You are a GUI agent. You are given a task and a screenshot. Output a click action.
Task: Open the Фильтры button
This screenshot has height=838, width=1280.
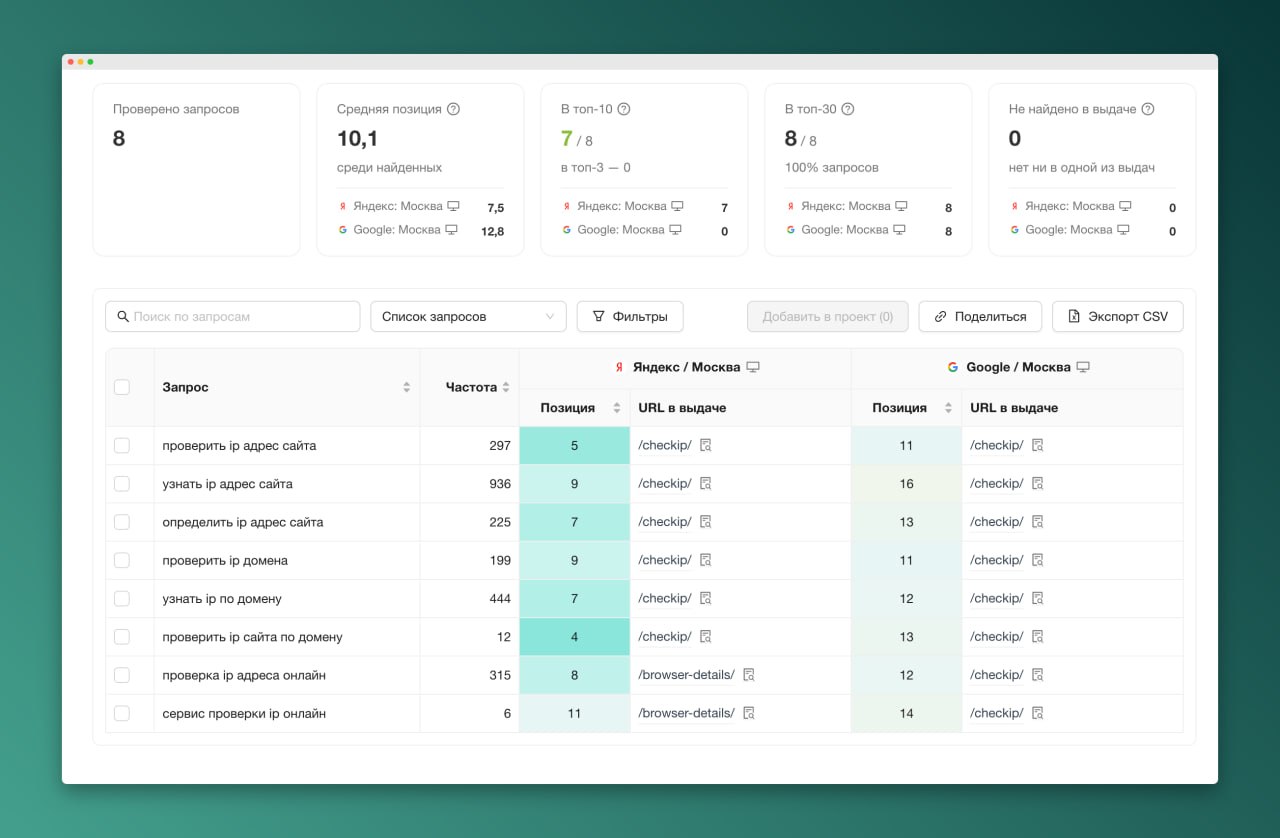[x=630, y=316]
